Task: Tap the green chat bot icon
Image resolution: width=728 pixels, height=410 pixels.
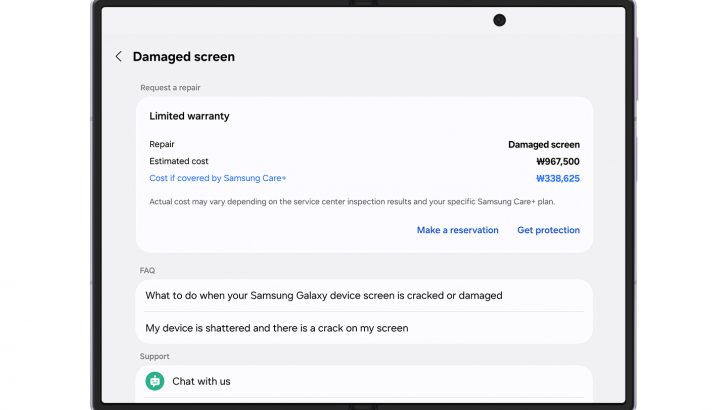Action: point(155,381)
